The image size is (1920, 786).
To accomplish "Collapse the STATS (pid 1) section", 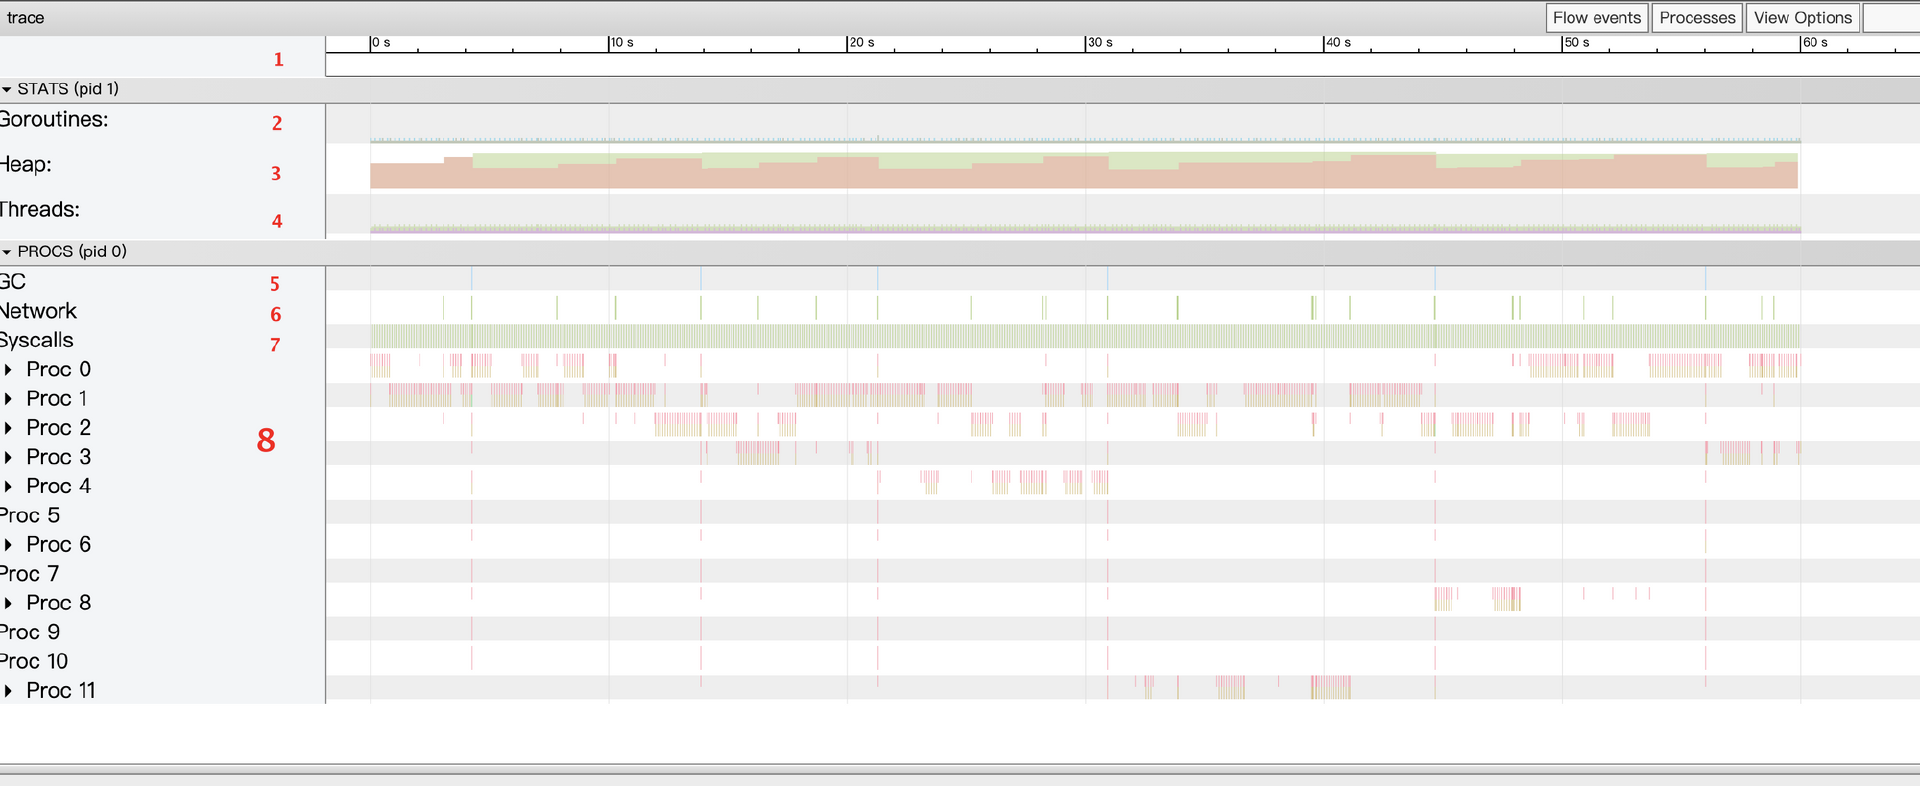I will pos(7,89).
